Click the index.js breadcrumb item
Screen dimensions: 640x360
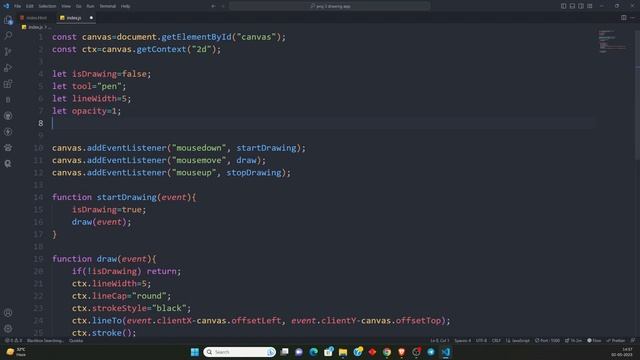[33, 27]
